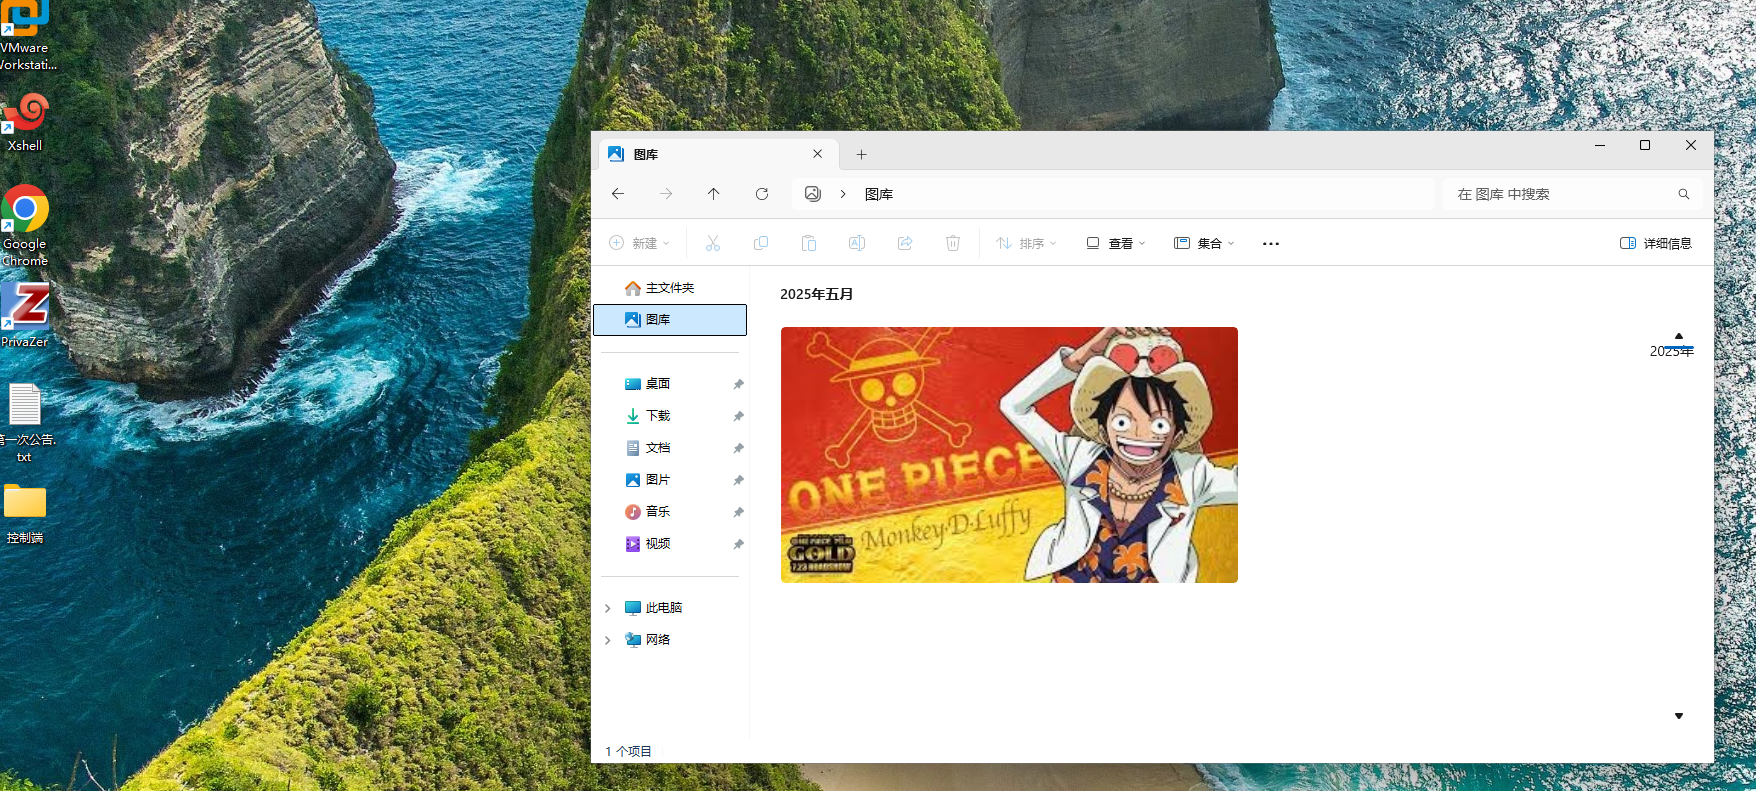The image size is (1756, 791).
Task: Unpin 音乐 using its pin icon
Action: tap(738, 512)
